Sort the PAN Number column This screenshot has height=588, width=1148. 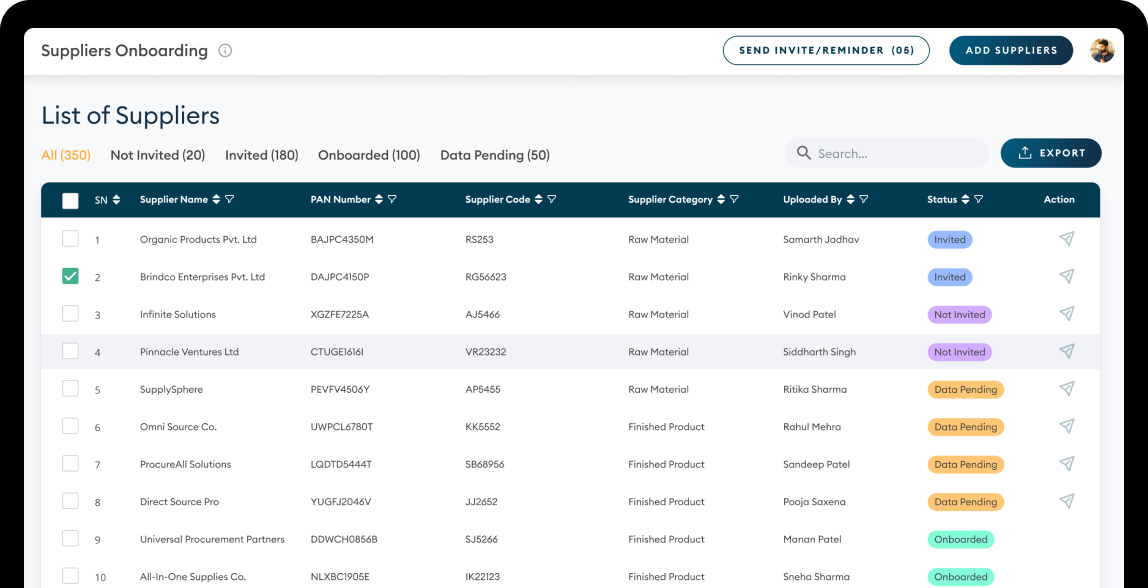tap(377, 199)
